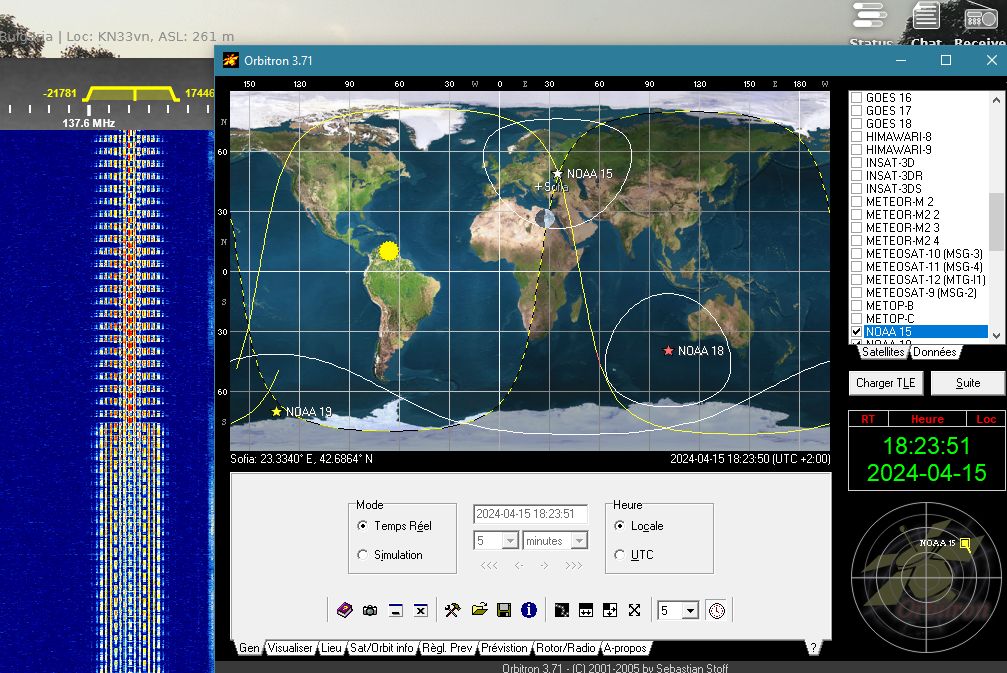Click the Charger TLE button
The height and width of the screenshot is (673, 1007).
(x=886, y=383)
